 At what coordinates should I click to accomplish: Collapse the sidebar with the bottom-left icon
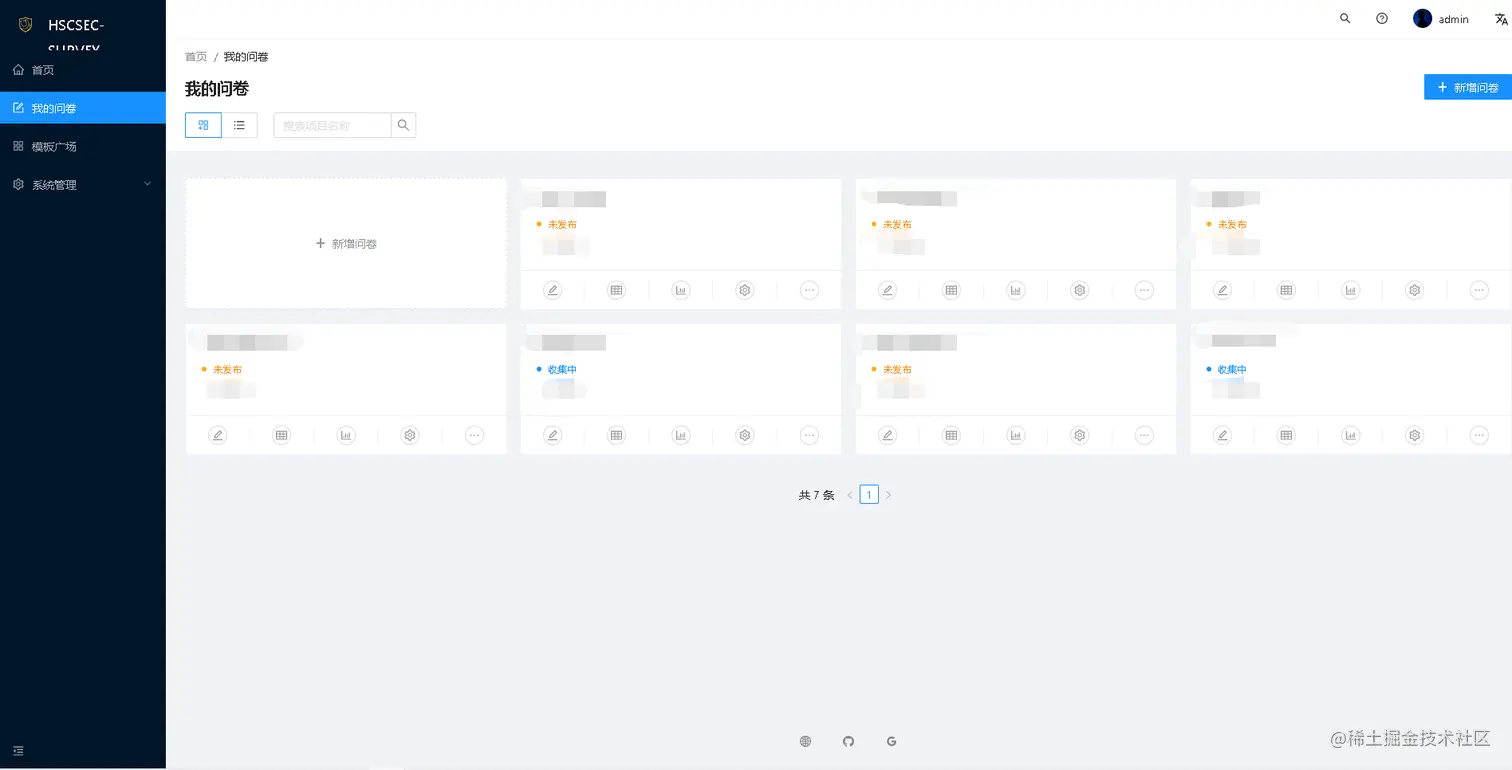18,750
